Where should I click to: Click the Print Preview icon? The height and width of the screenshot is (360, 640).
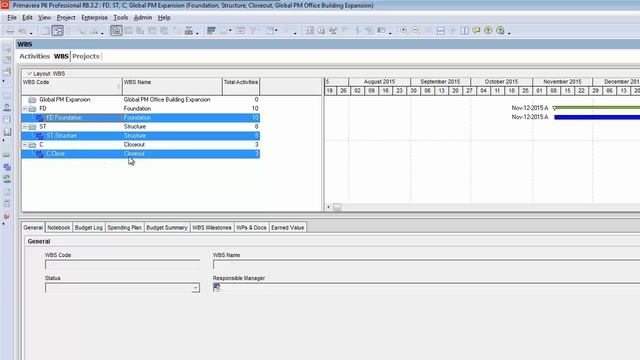pos(22,31)
